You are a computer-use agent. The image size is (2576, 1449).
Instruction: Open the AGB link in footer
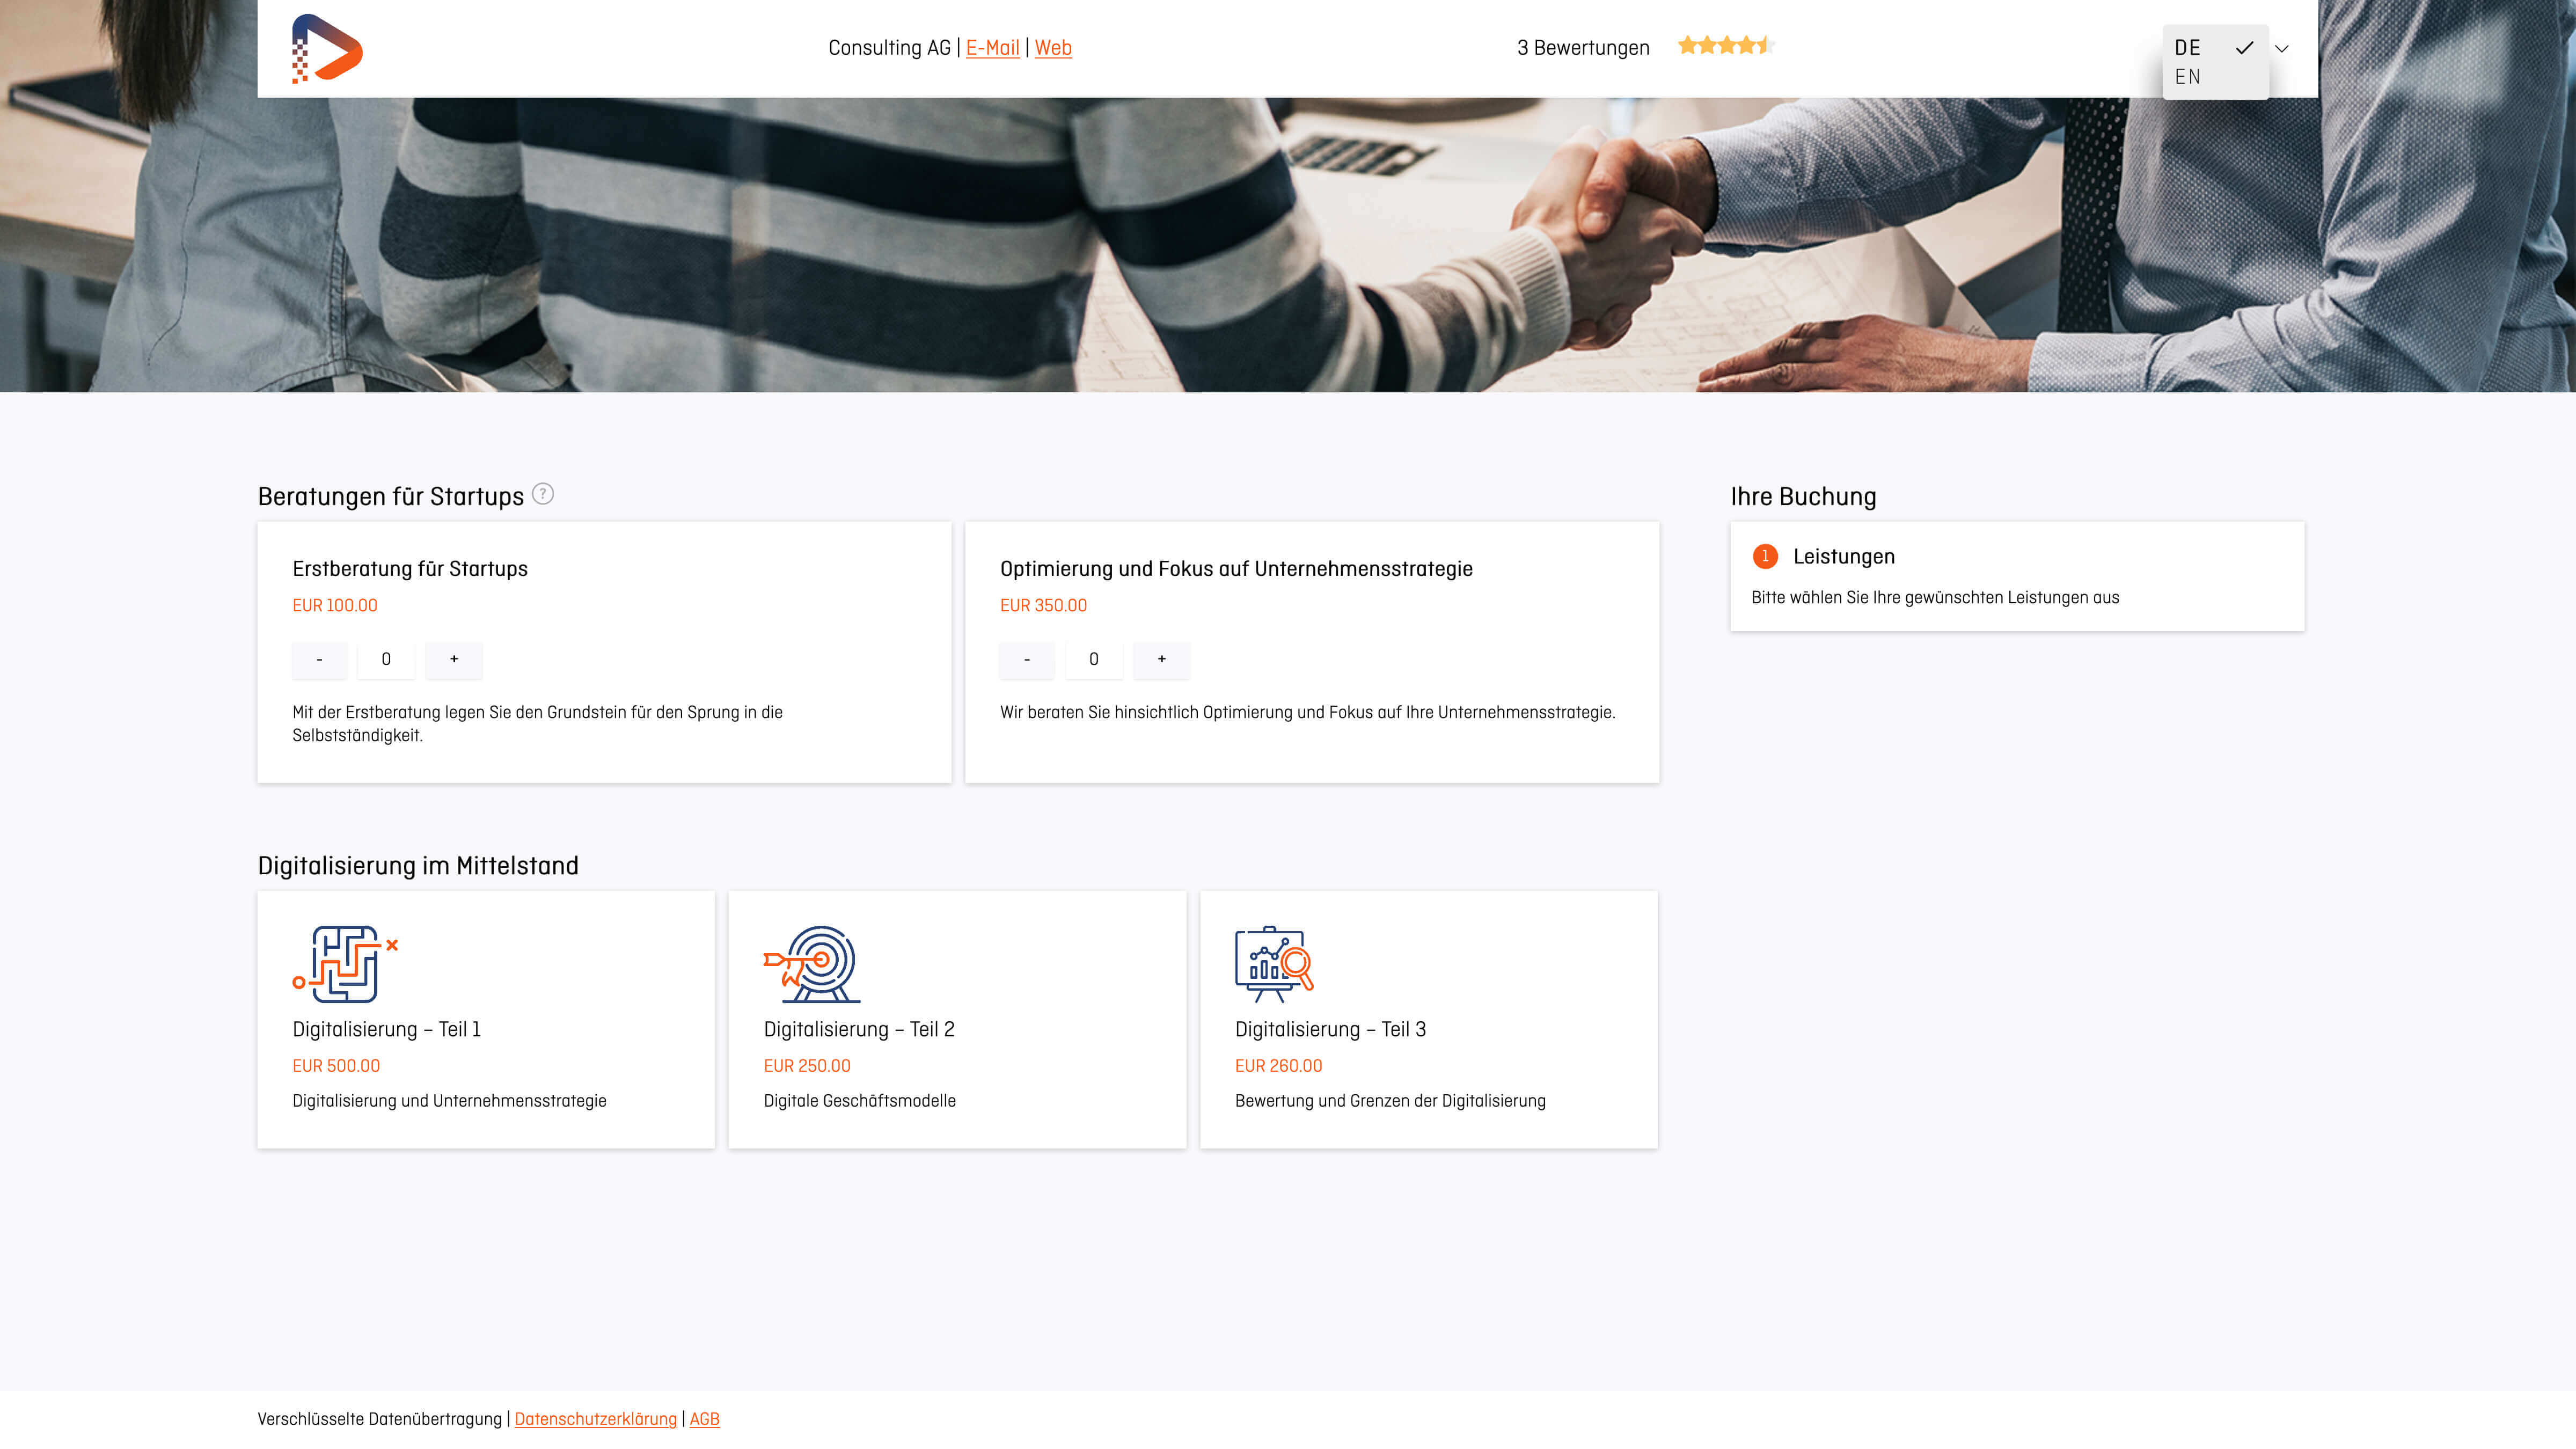[704, 1419]
